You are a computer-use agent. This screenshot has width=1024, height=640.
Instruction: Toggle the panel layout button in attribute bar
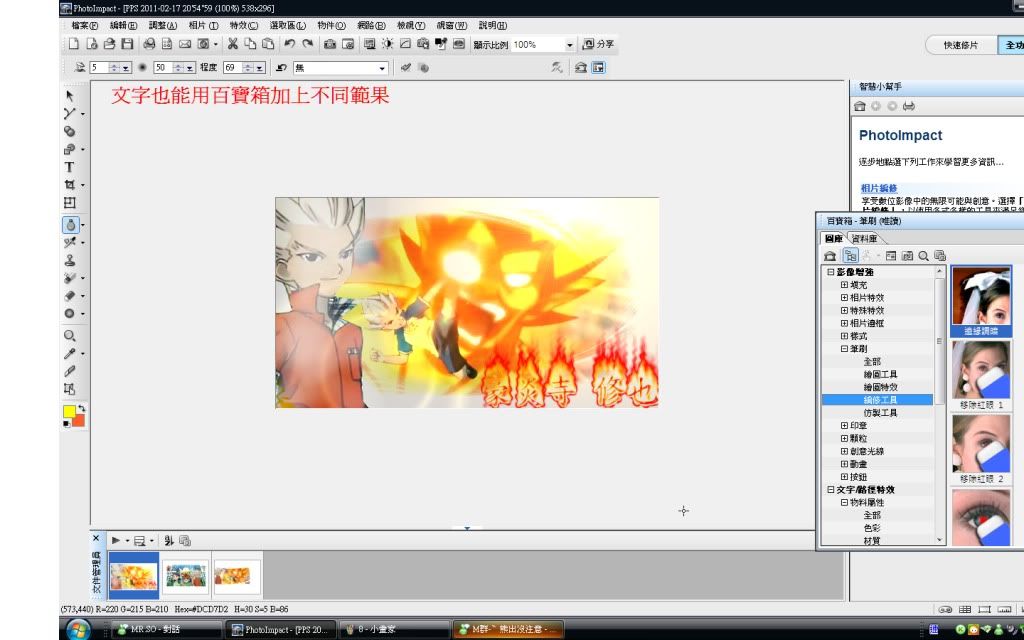[x=598, y=67]
